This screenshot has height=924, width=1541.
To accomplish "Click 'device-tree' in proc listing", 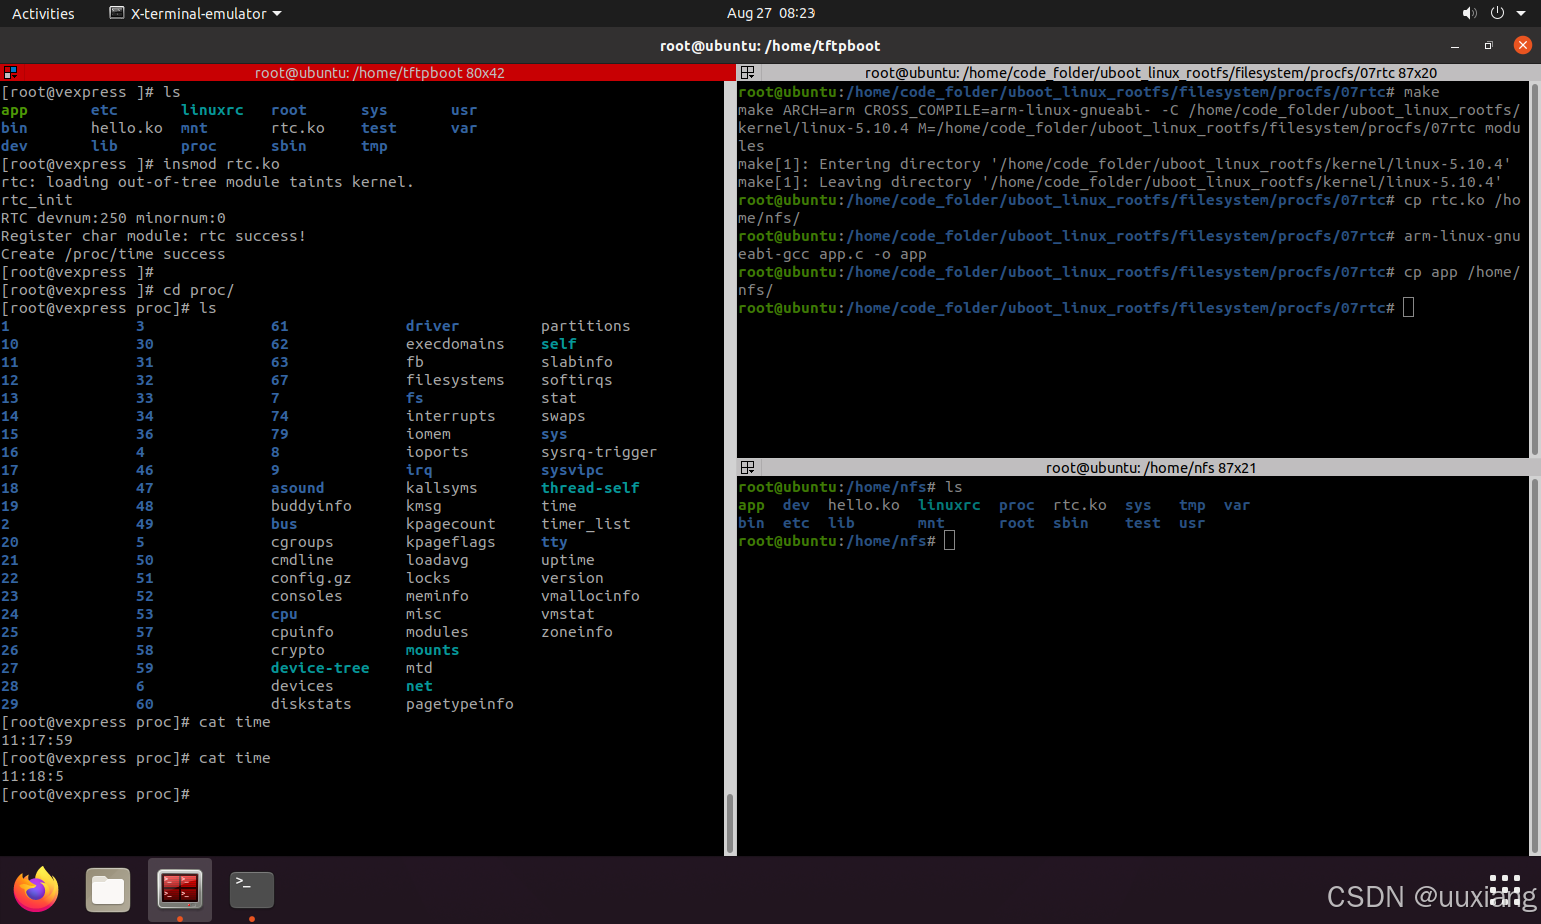I will [x=320, y=668].
